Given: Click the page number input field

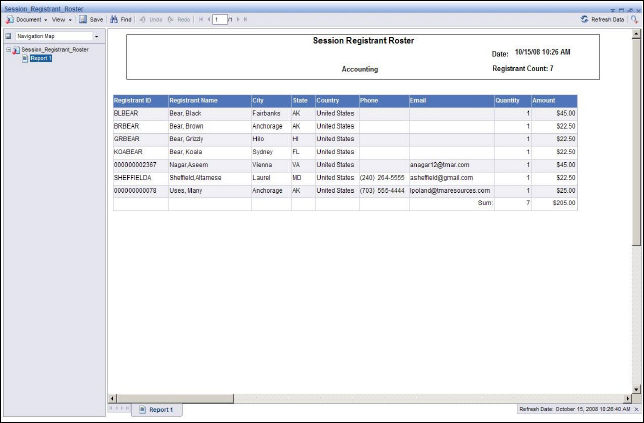Looking at the screenshot, I should [219, 19].
